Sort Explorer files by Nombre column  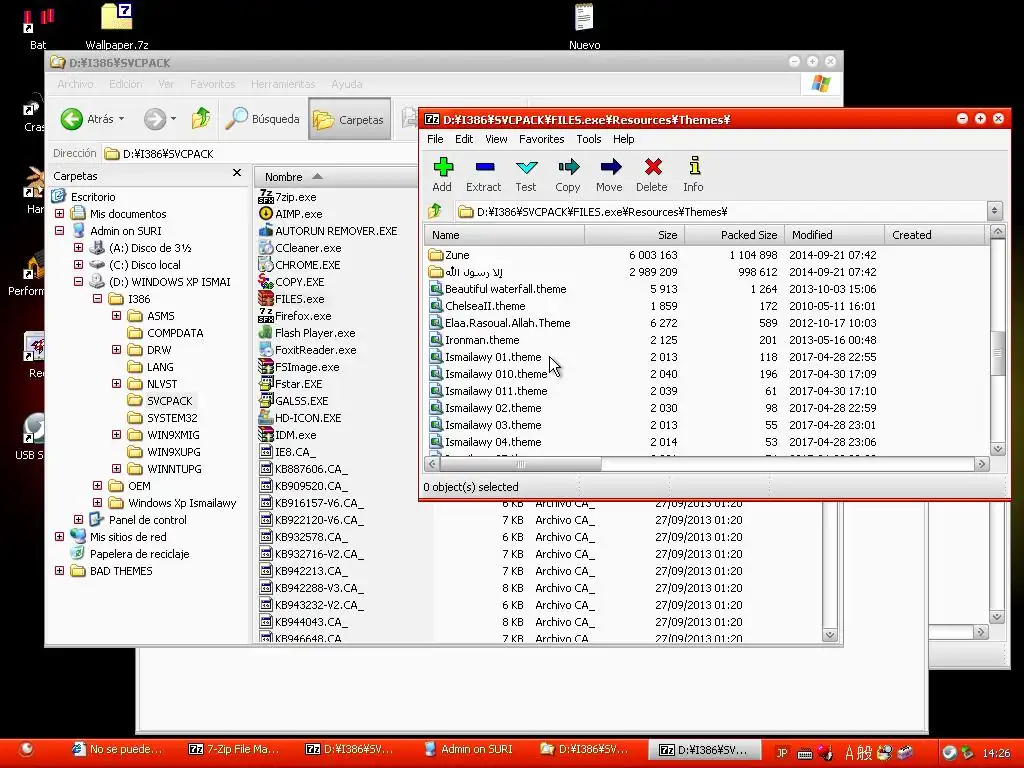click(x=336, y=177)
